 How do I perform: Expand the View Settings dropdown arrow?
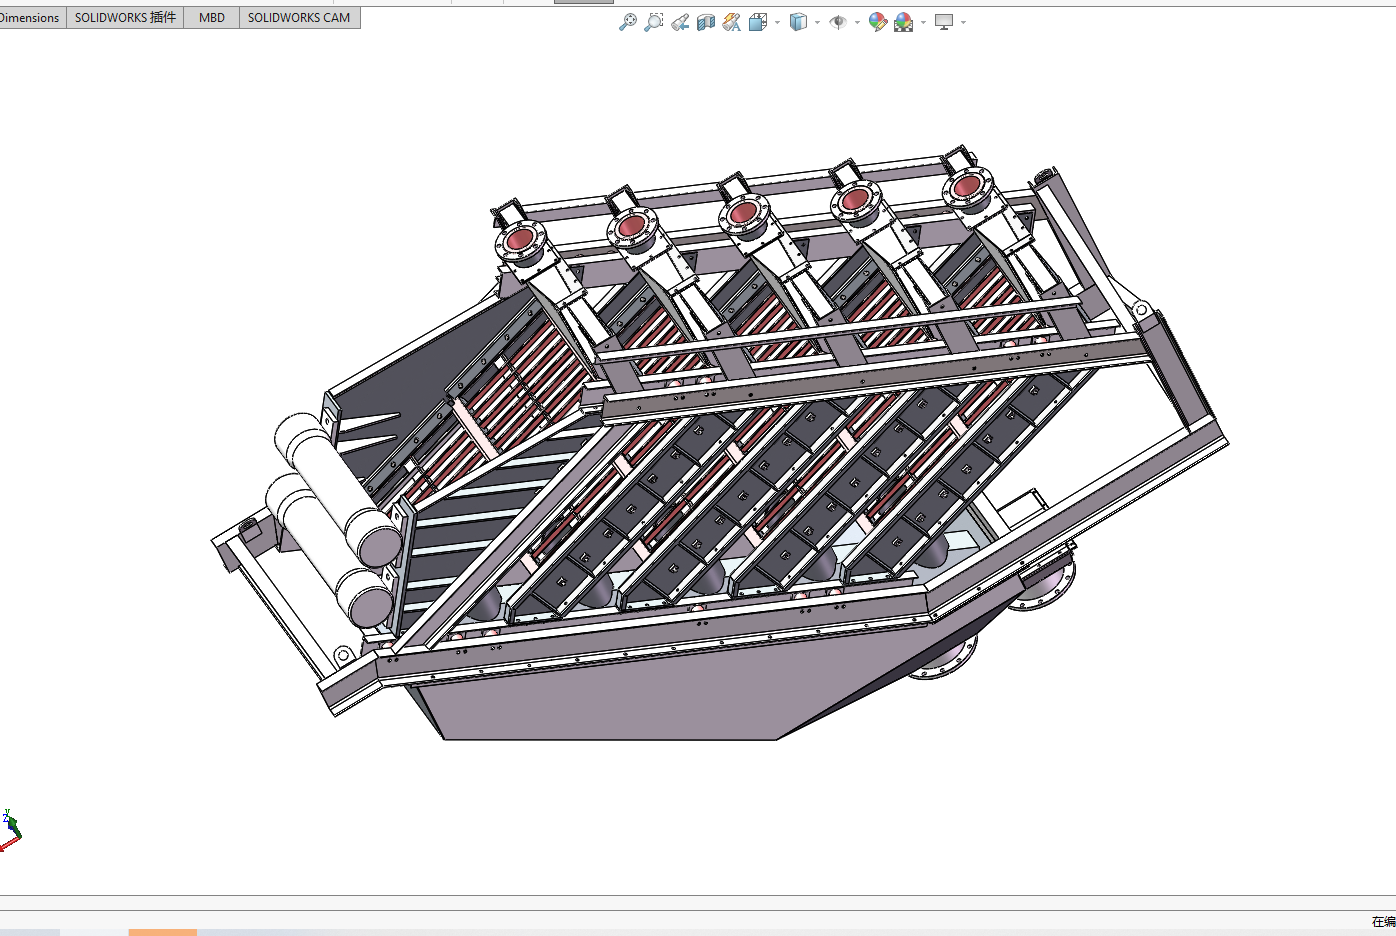pyautogui.click(x=963, y=22)
